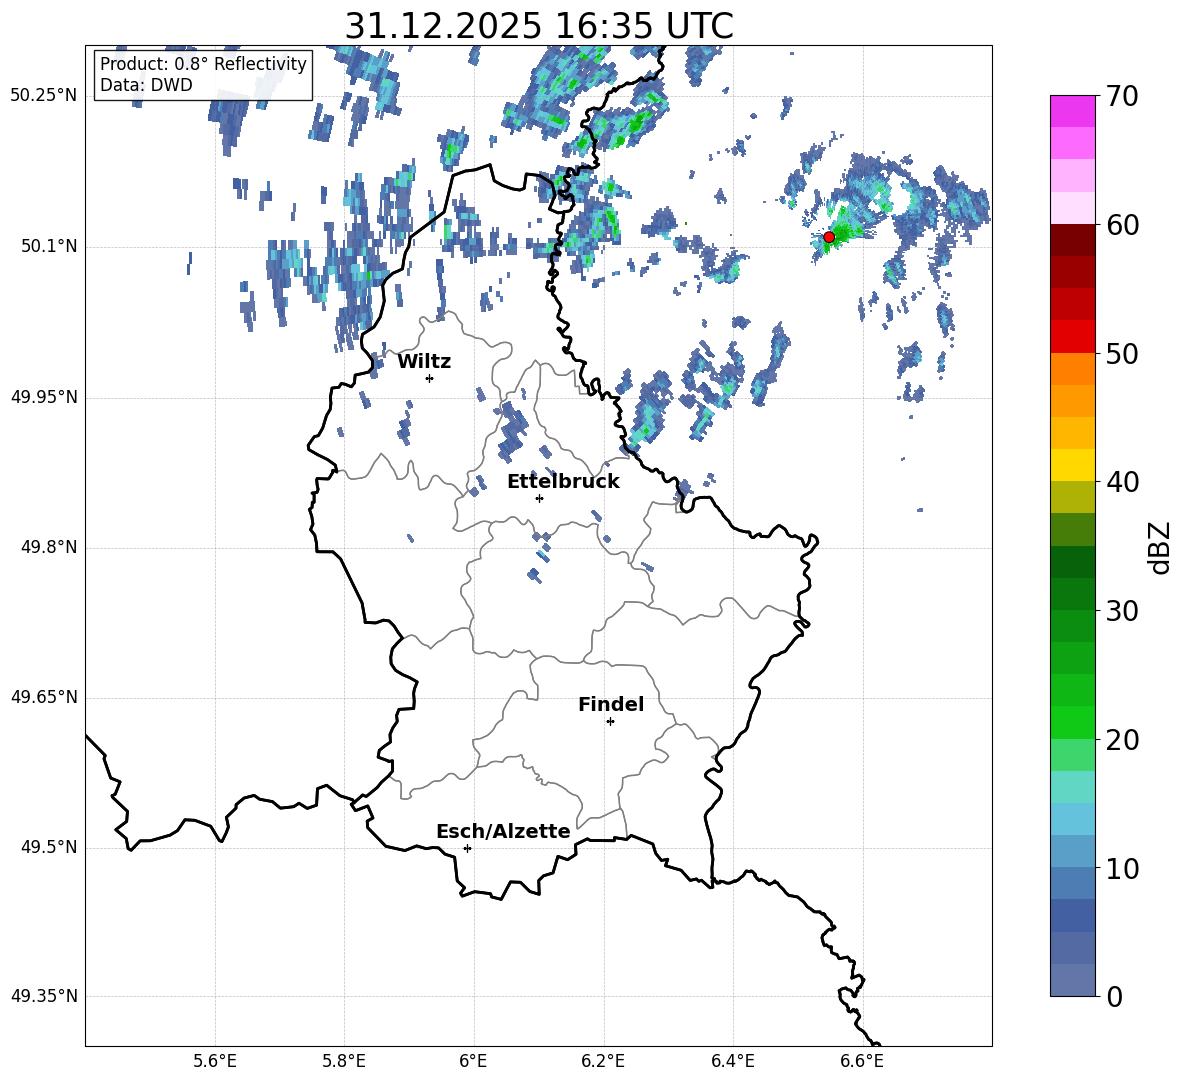
Task: Click the timestamp title 31.12.2025 16:35 UTC
Action: tap(539, 26)
